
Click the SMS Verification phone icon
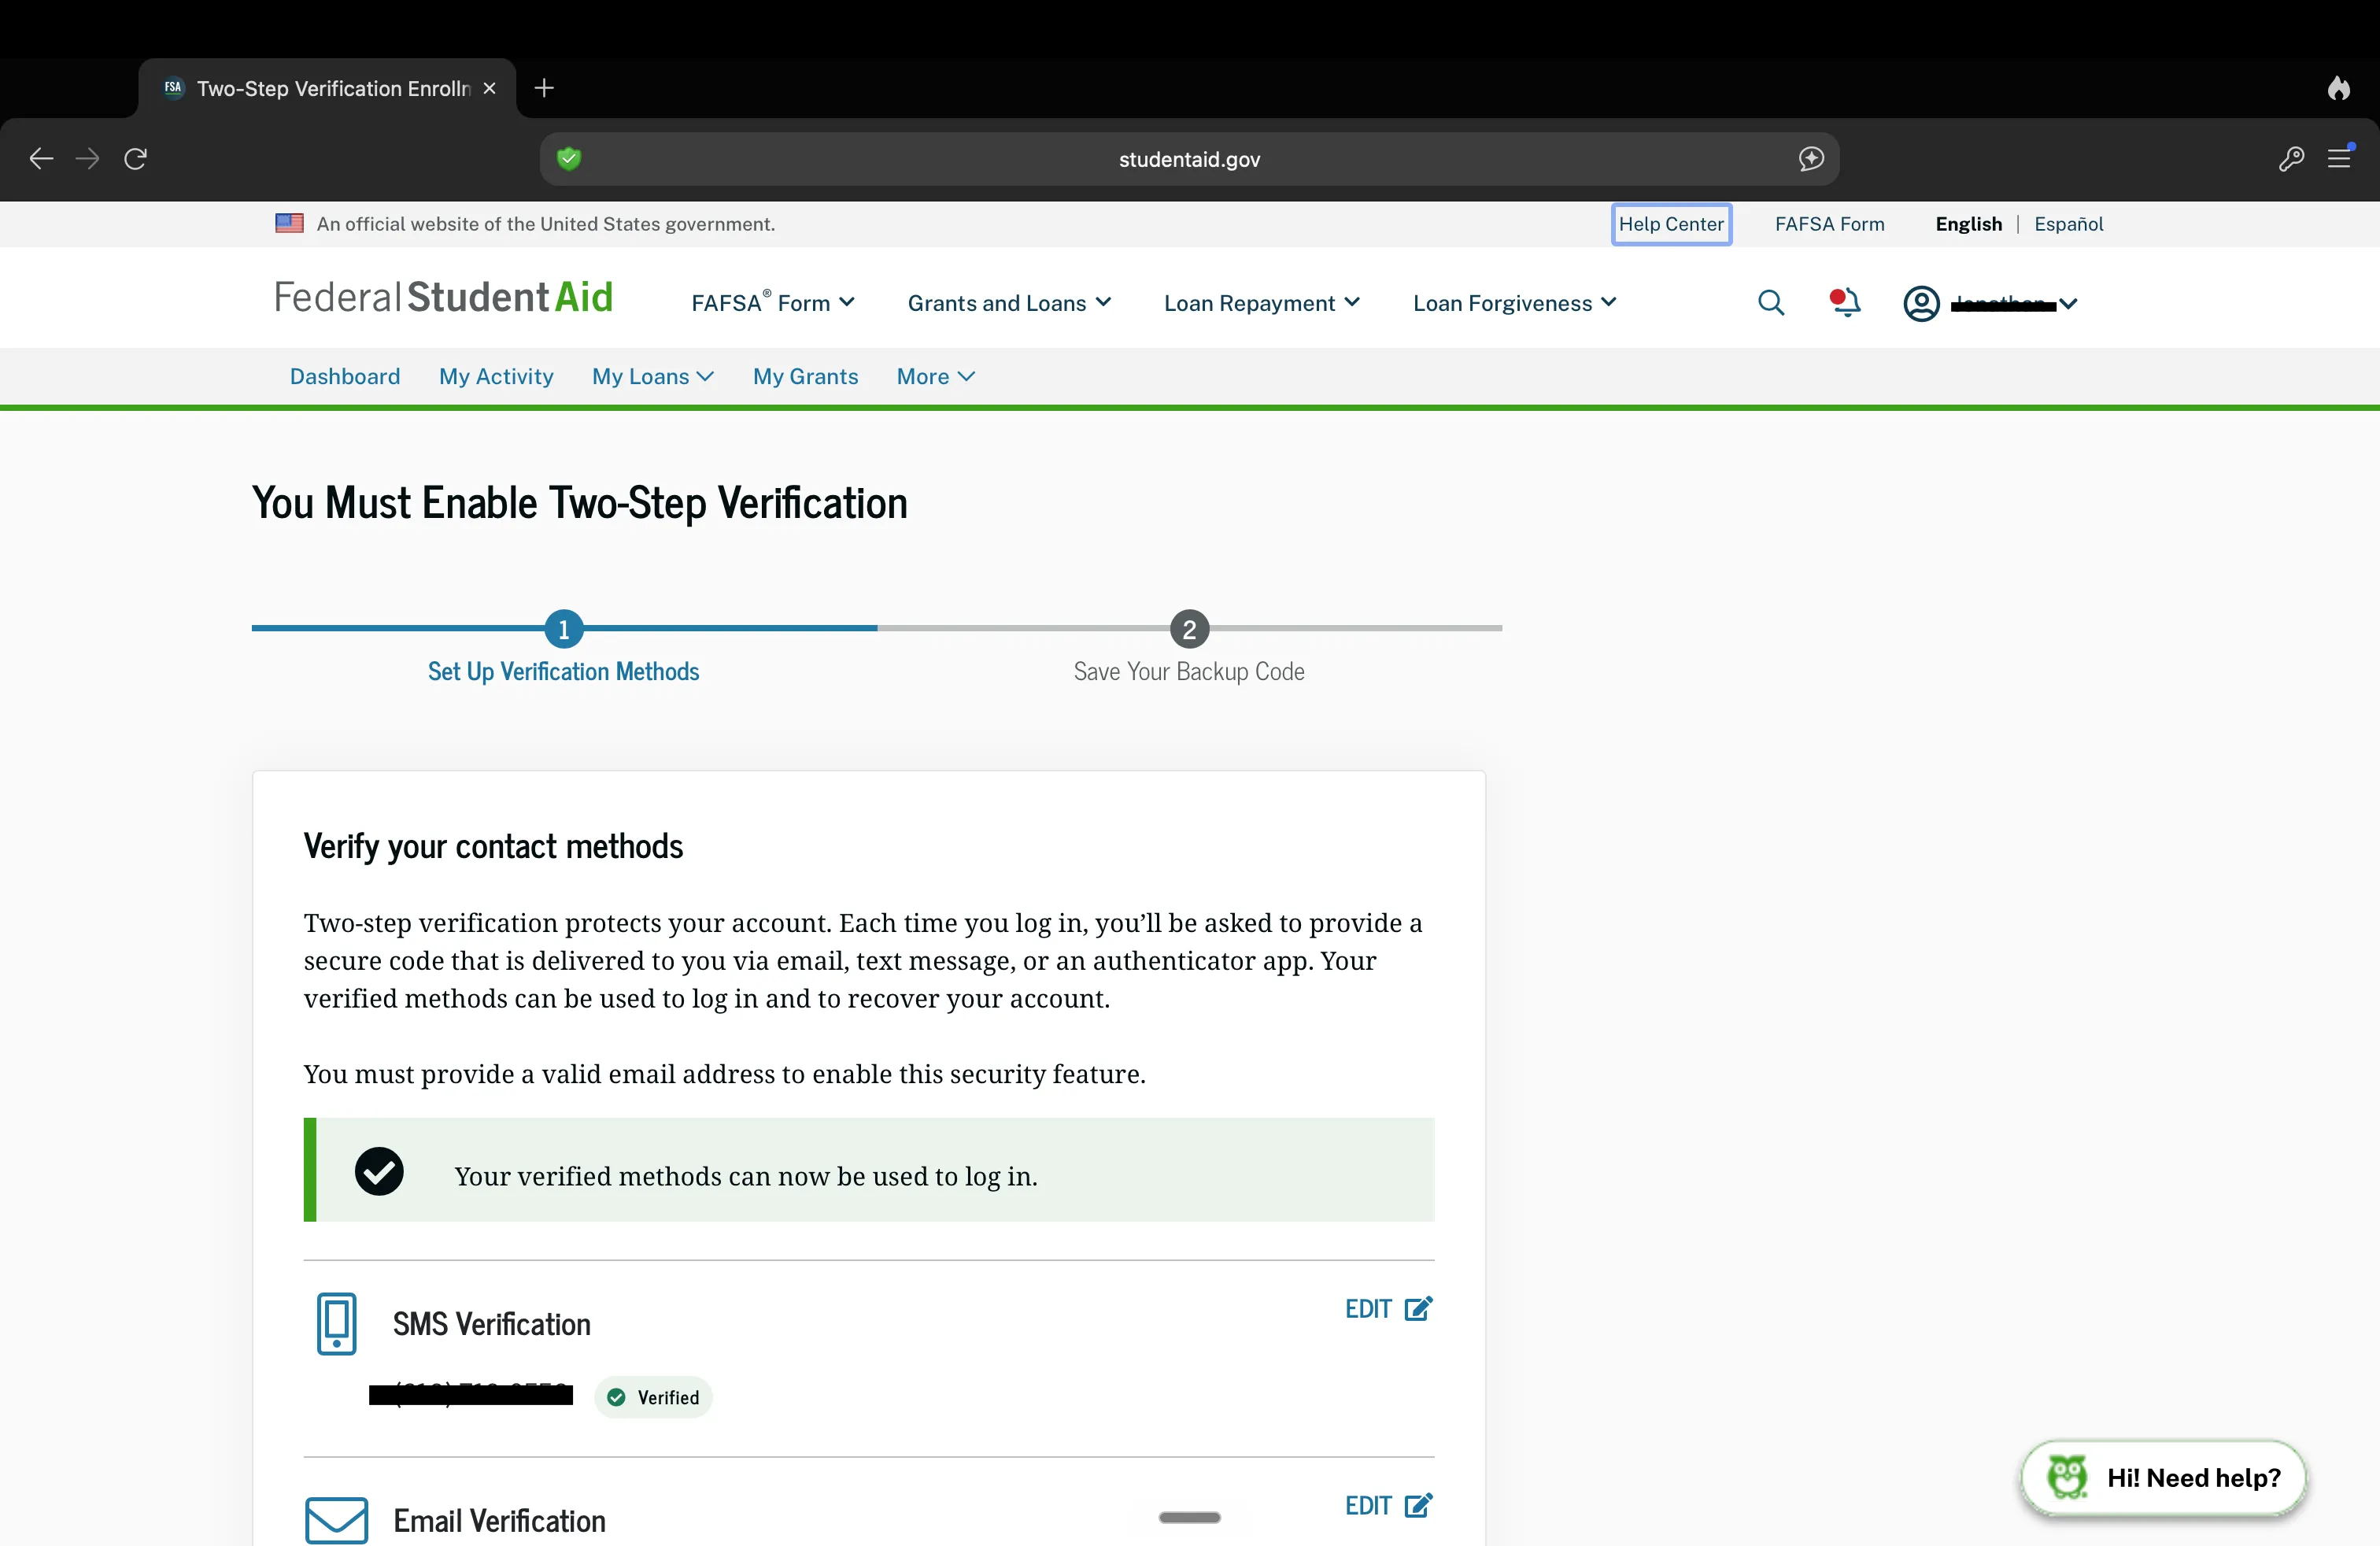click(336, 1323)
